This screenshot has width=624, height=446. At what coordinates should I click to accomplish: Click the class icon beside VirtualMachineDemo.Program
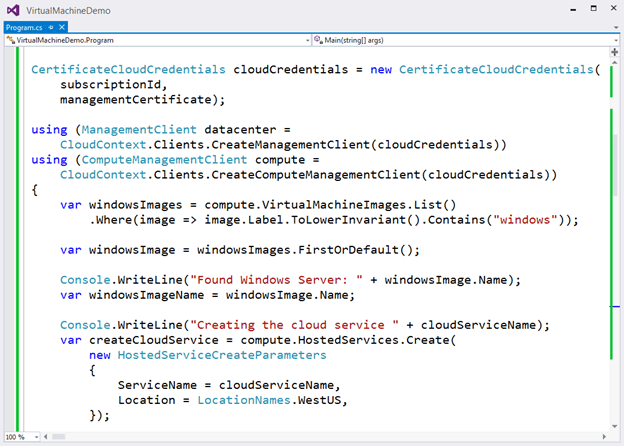click(x=10, y=40)
